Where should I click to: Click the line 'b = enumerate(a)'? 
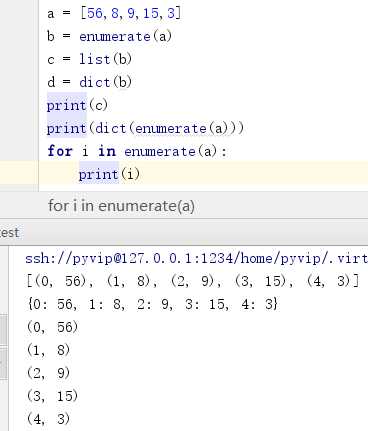110,36
